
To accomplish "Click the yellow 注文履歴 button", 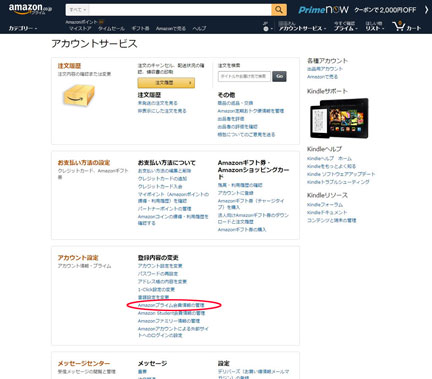I will pos(166,83).
